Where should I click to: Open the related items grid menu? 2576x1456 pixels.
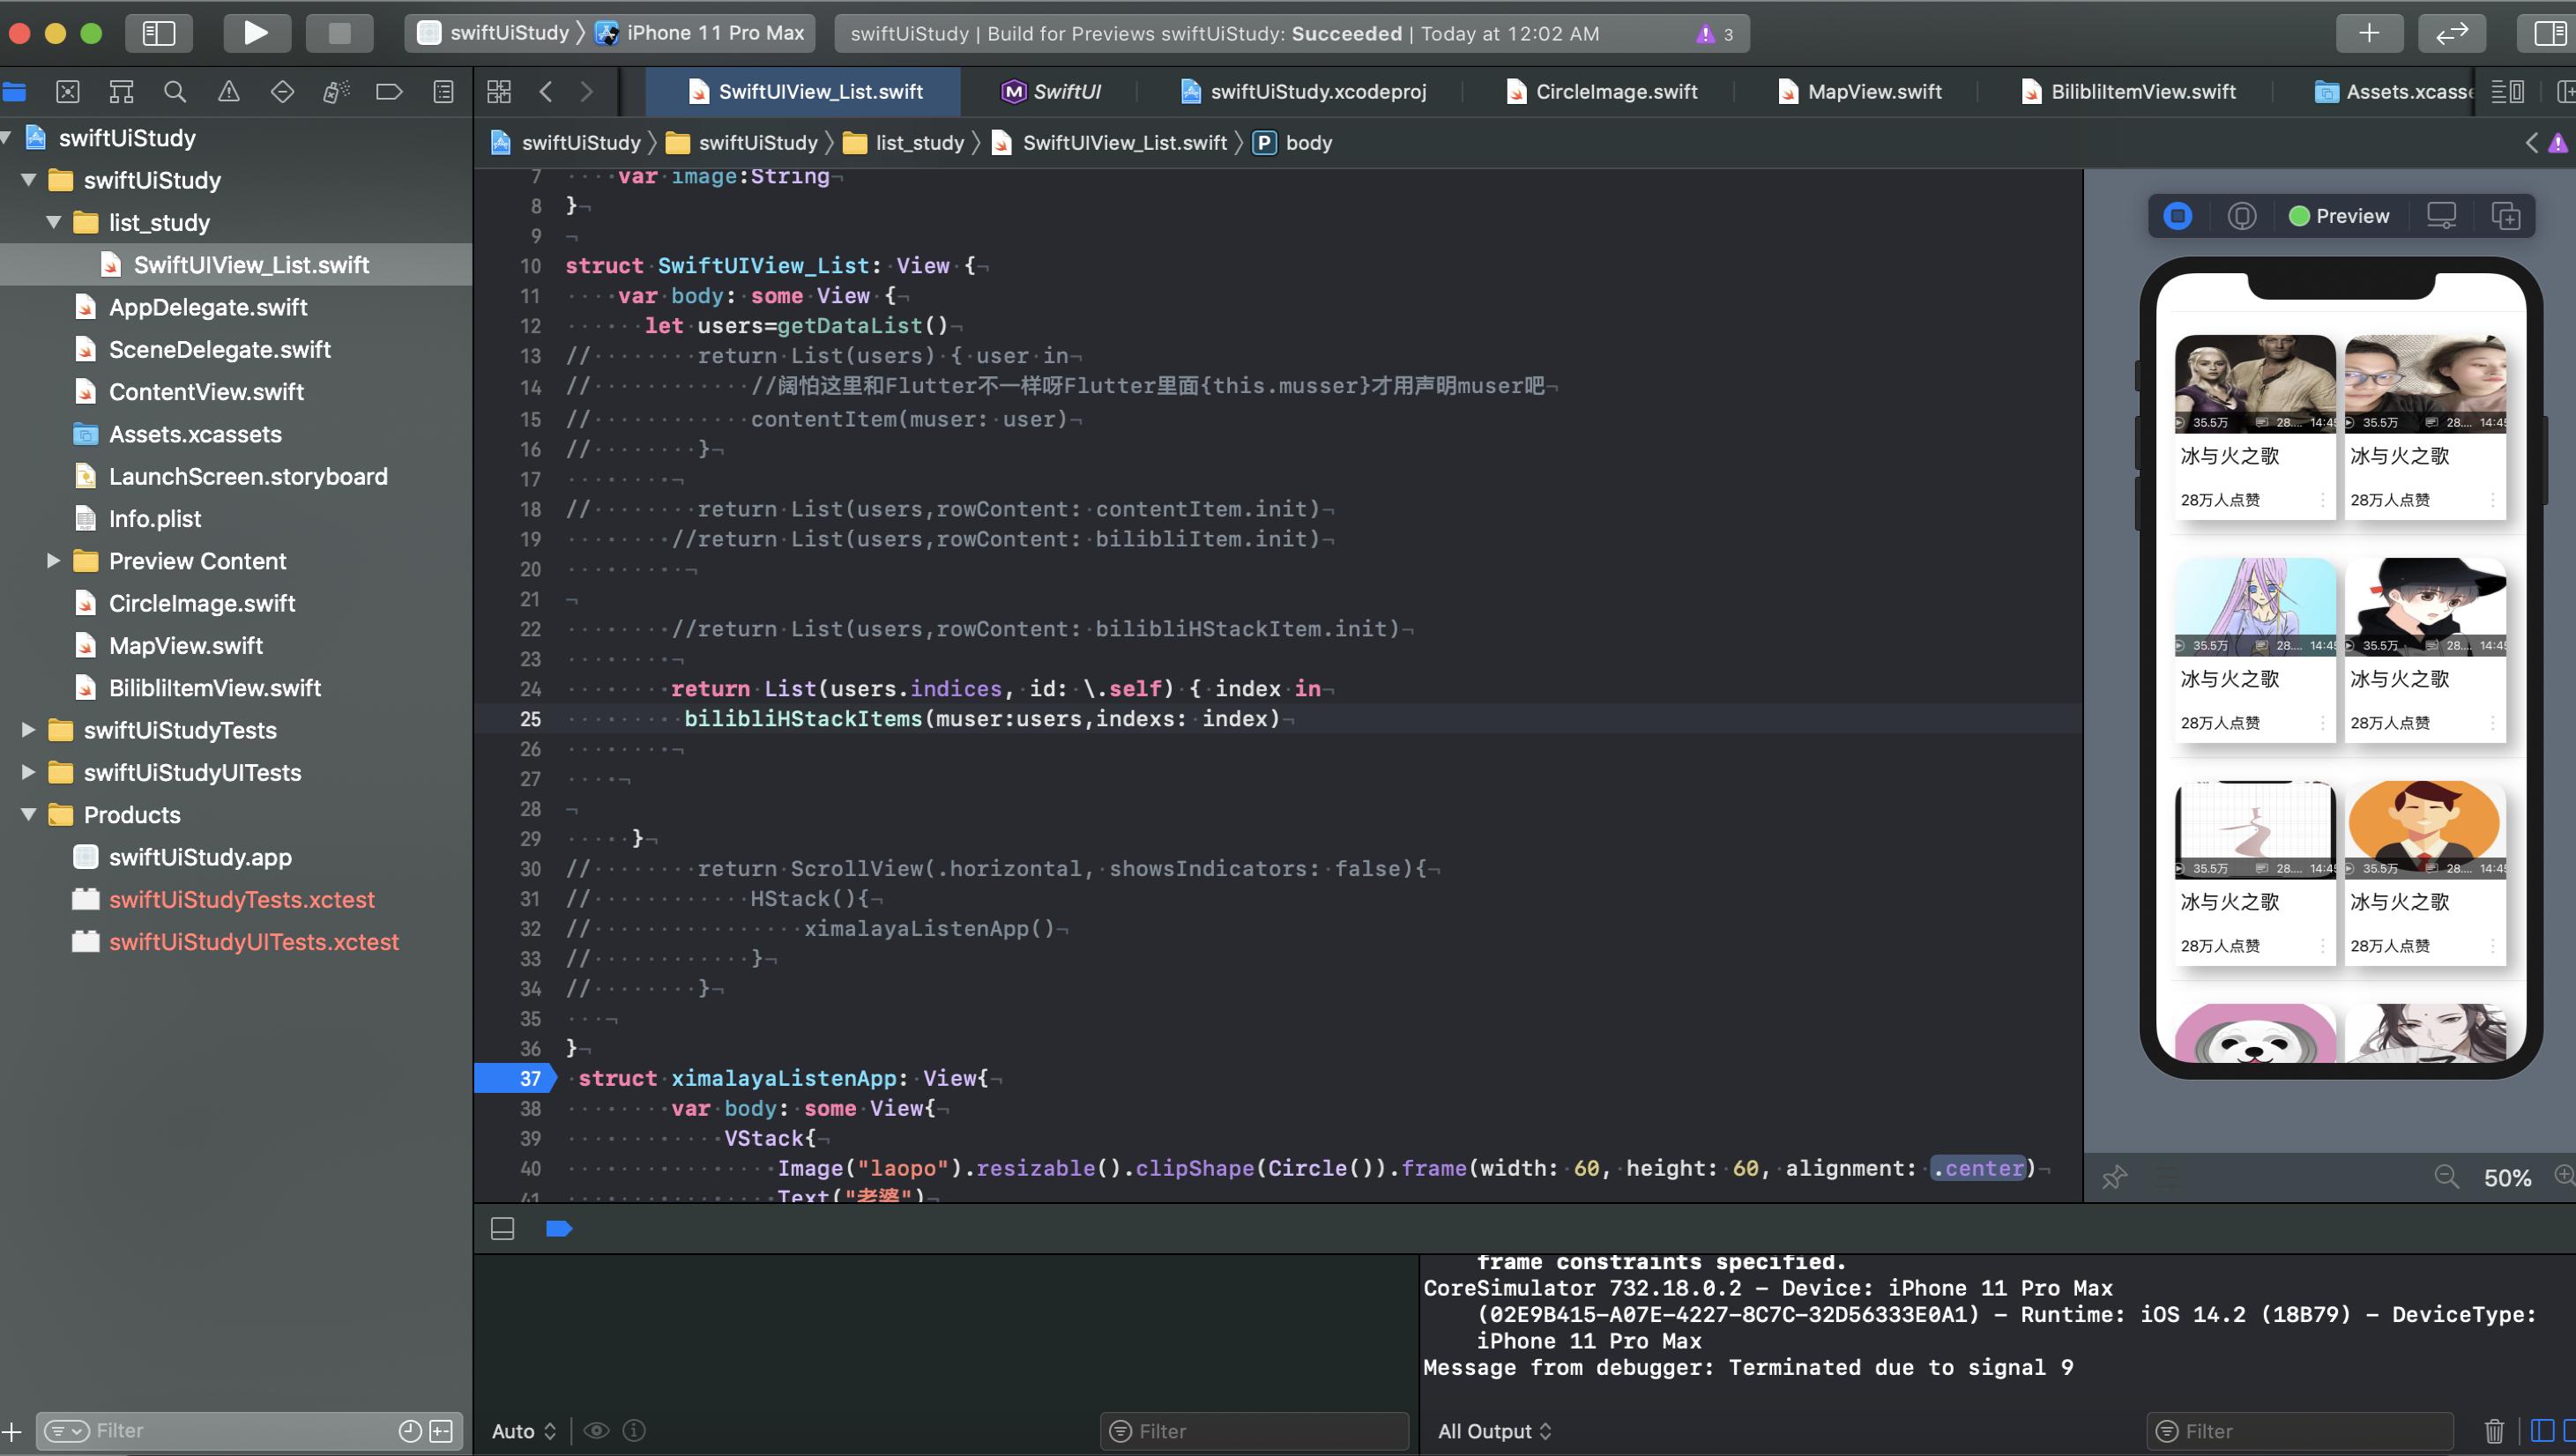[499, 92]
